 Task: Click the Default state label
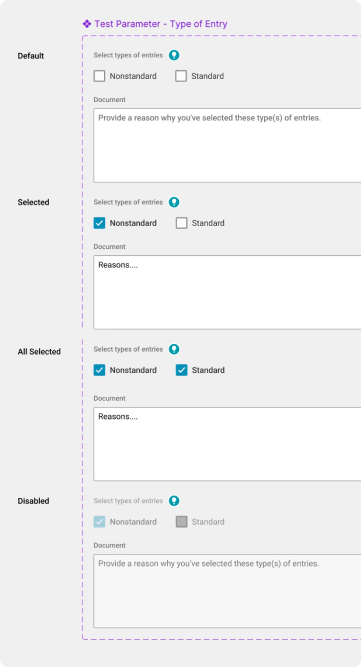click(x=31, y=56)
